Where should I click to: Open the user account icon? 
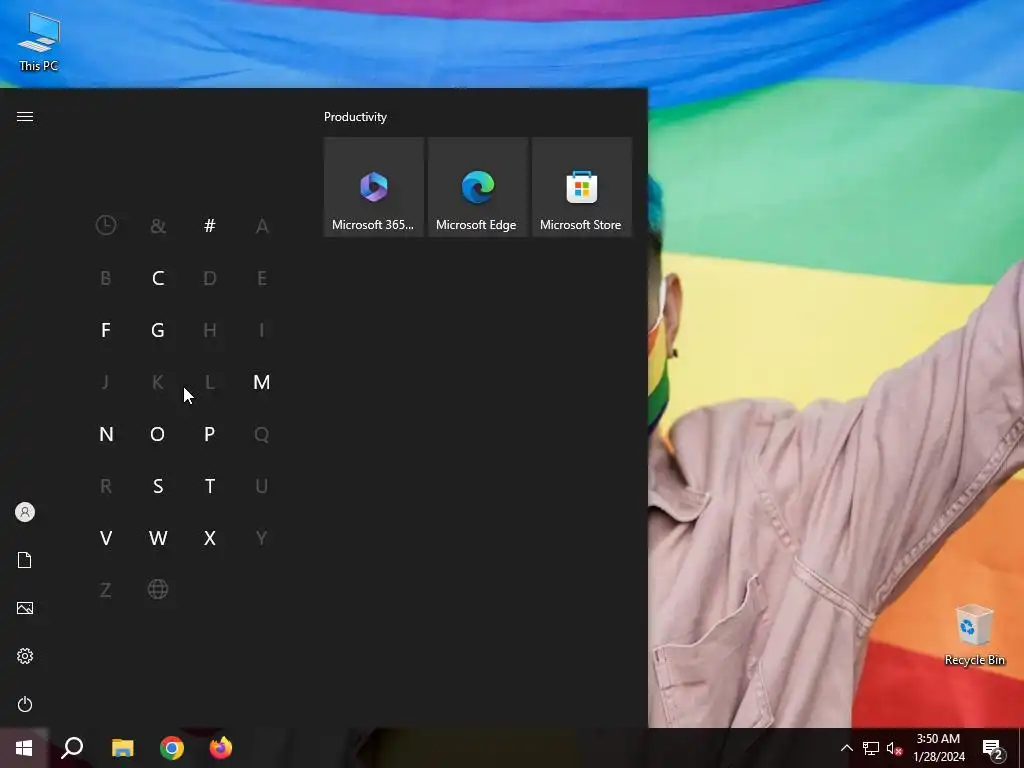click(x=25, y=512)
